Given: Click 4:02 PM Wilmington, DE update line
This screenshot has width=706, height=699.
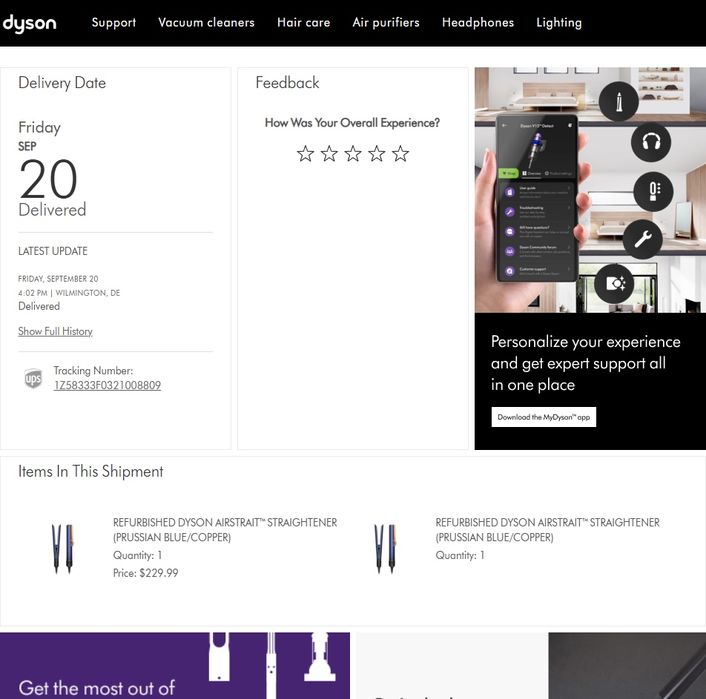Looking at the screenshot, I should pyautogui.click(x=69, y=293).
